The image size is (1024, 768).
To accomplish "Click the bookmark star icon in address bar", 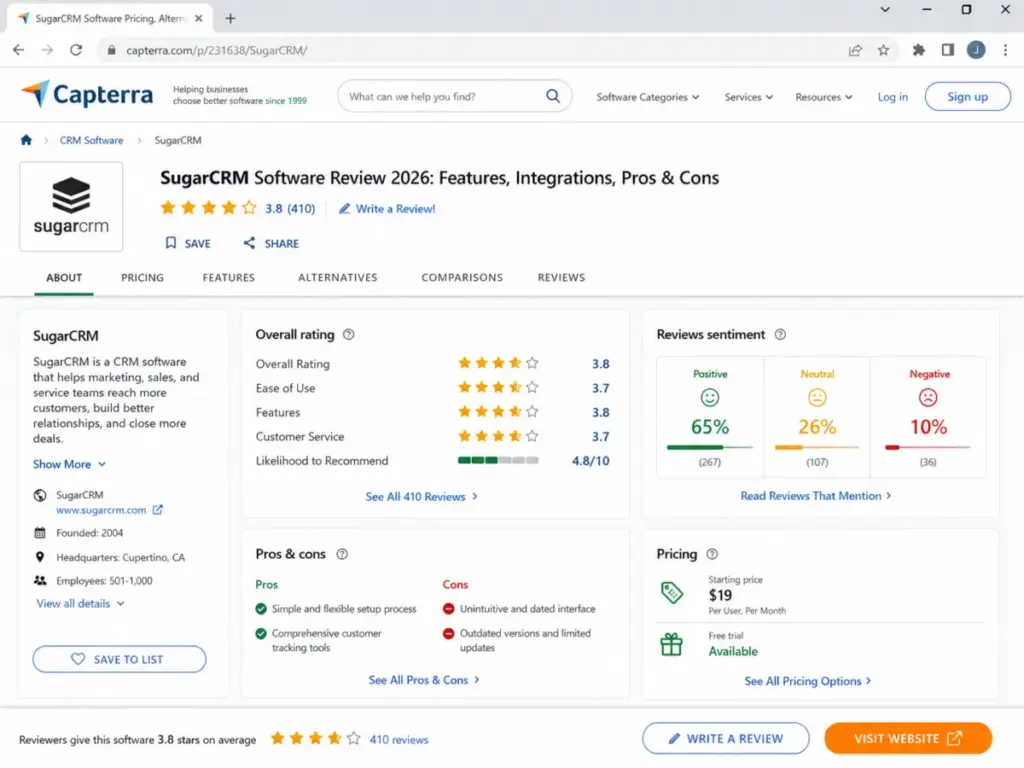I will click(x=883, y=50).
